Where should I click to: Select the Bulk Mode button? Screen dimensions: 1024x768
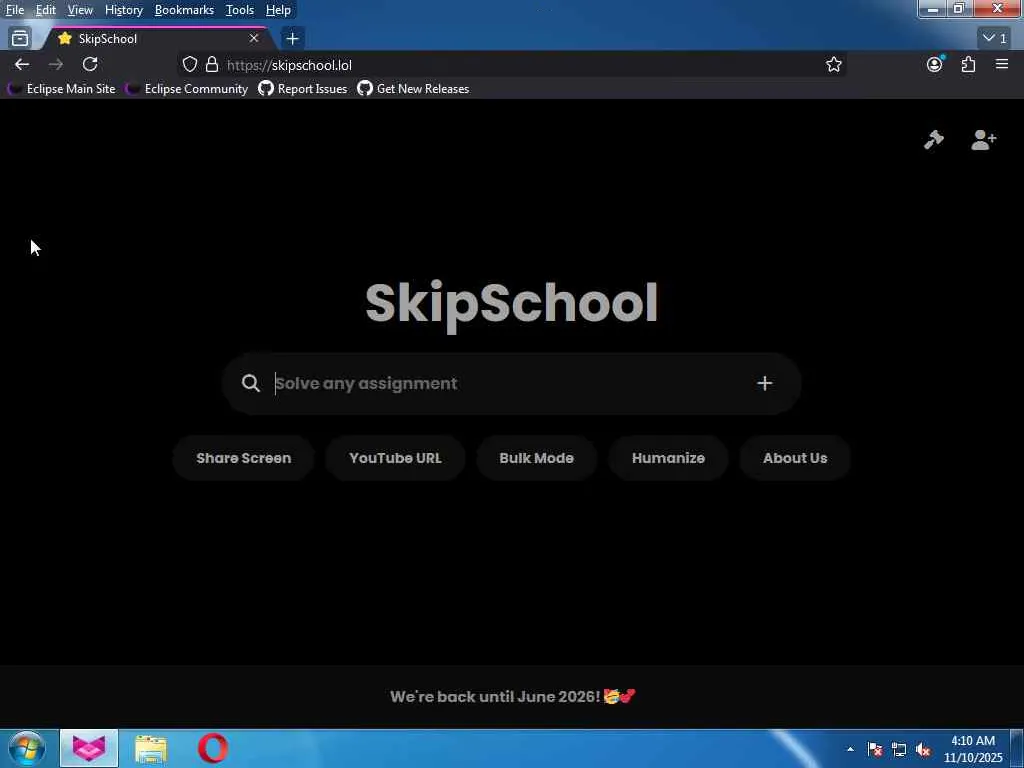pyautogui.click(x=536, y=458)
